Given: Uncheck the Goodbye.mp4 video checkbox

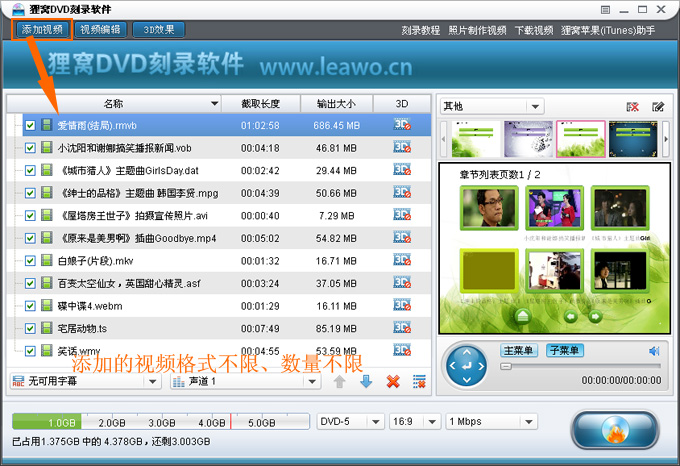Looking at the screenshot, I should [30, 238].
